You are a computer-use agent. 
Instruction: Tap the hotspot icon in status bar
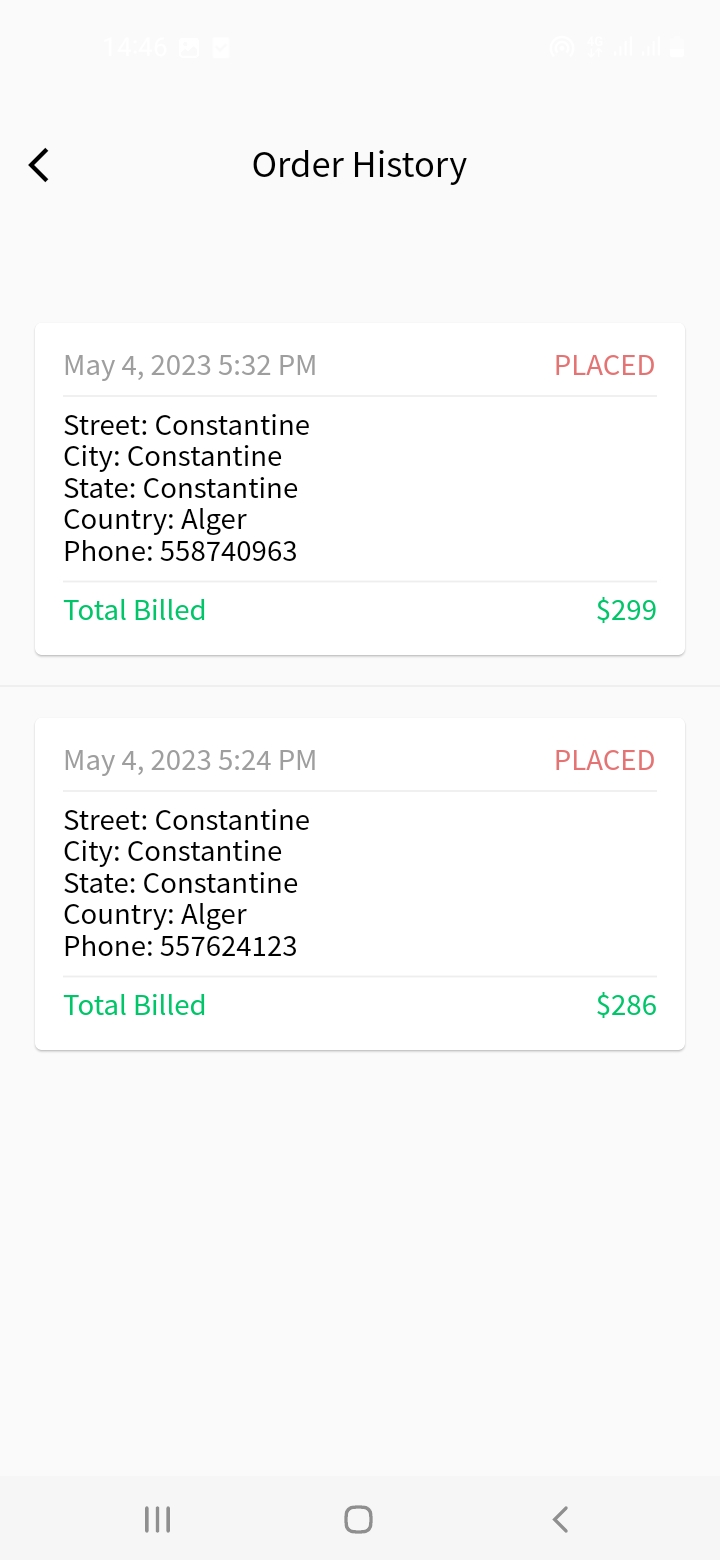point(562,47)
